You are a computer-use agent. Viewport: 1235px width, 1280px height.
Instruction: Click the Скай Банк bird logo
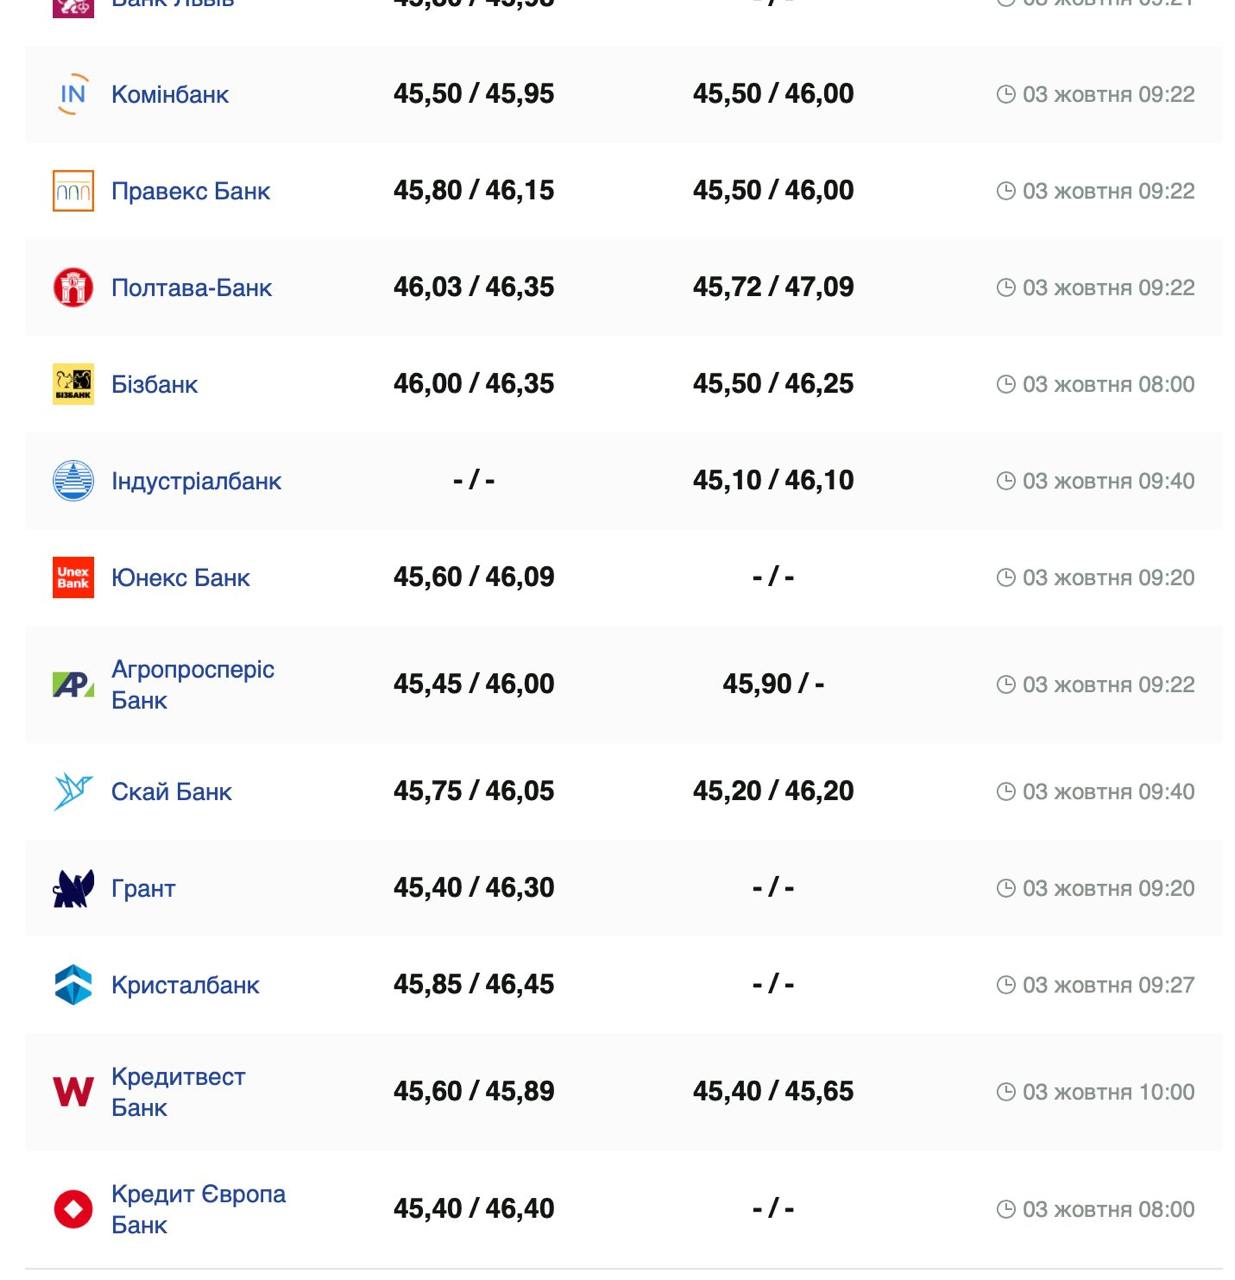[x=73, y=792]
